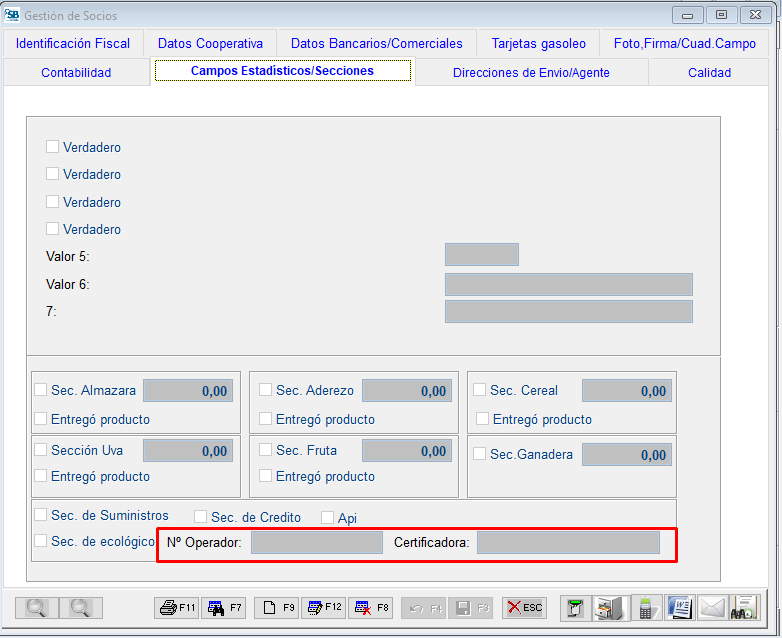The width and height of the screenshot is (782, 638).
Task: Check Entregó producto under Sec. Fruta
Action: tap(266, 476)
